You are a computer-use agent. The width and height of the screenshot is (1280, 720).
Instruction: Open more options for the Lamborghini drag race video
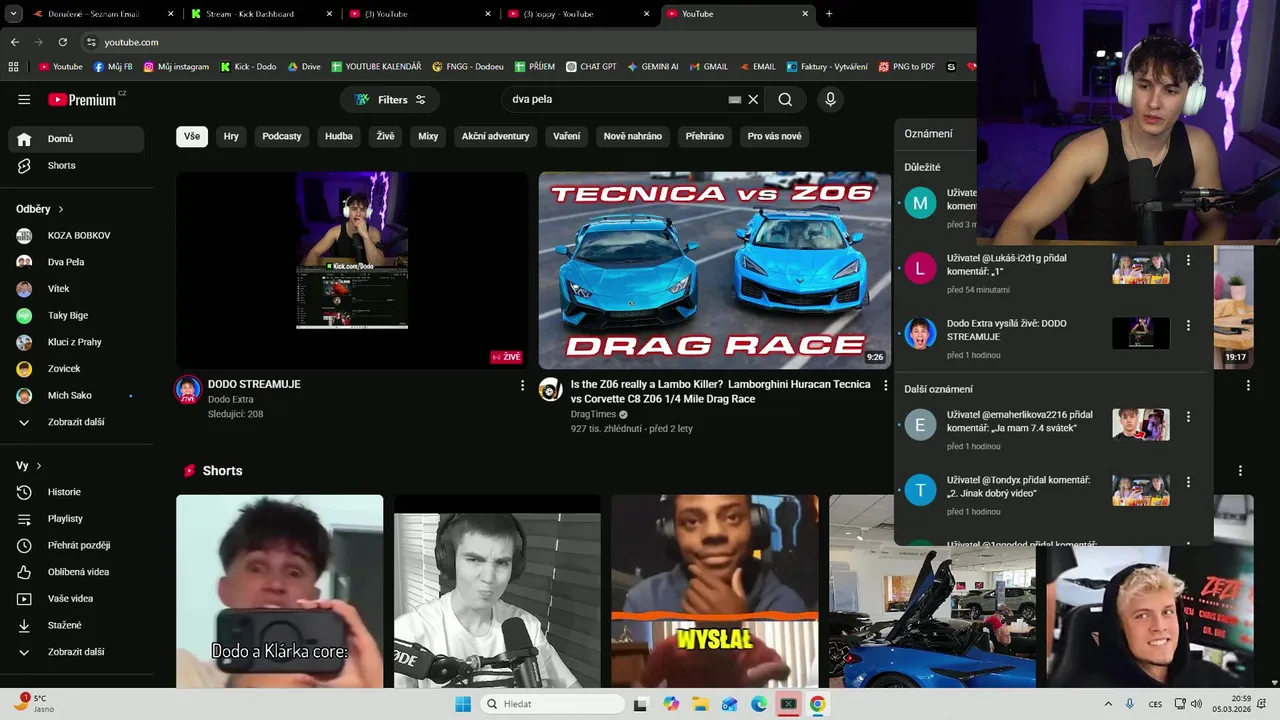coord(885,385)
